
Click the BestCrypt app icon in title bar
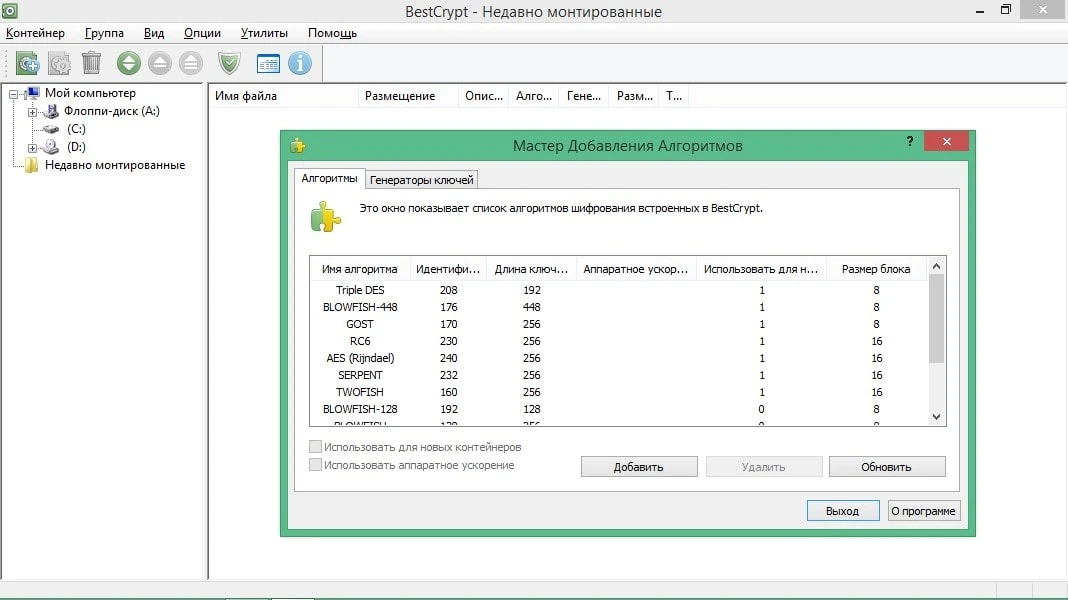point(10,10)
